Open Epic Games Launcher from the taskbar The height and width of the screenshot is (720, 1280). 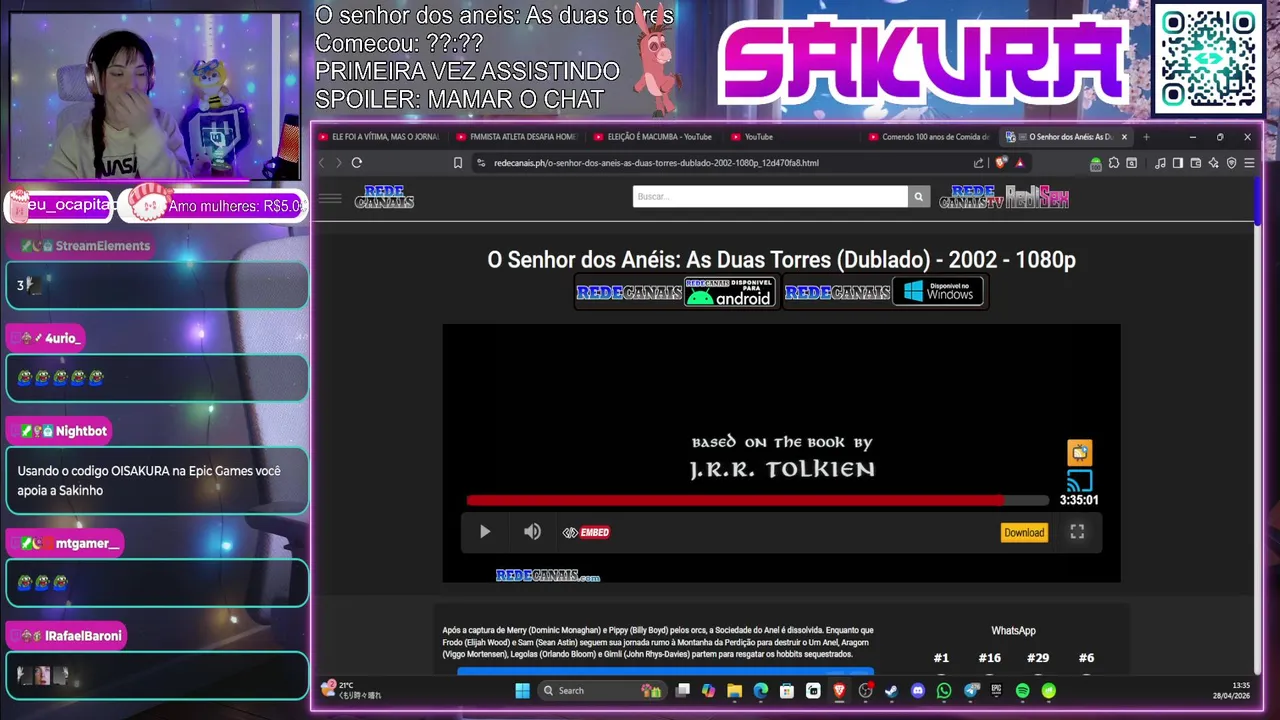click(x=996, y=690)
